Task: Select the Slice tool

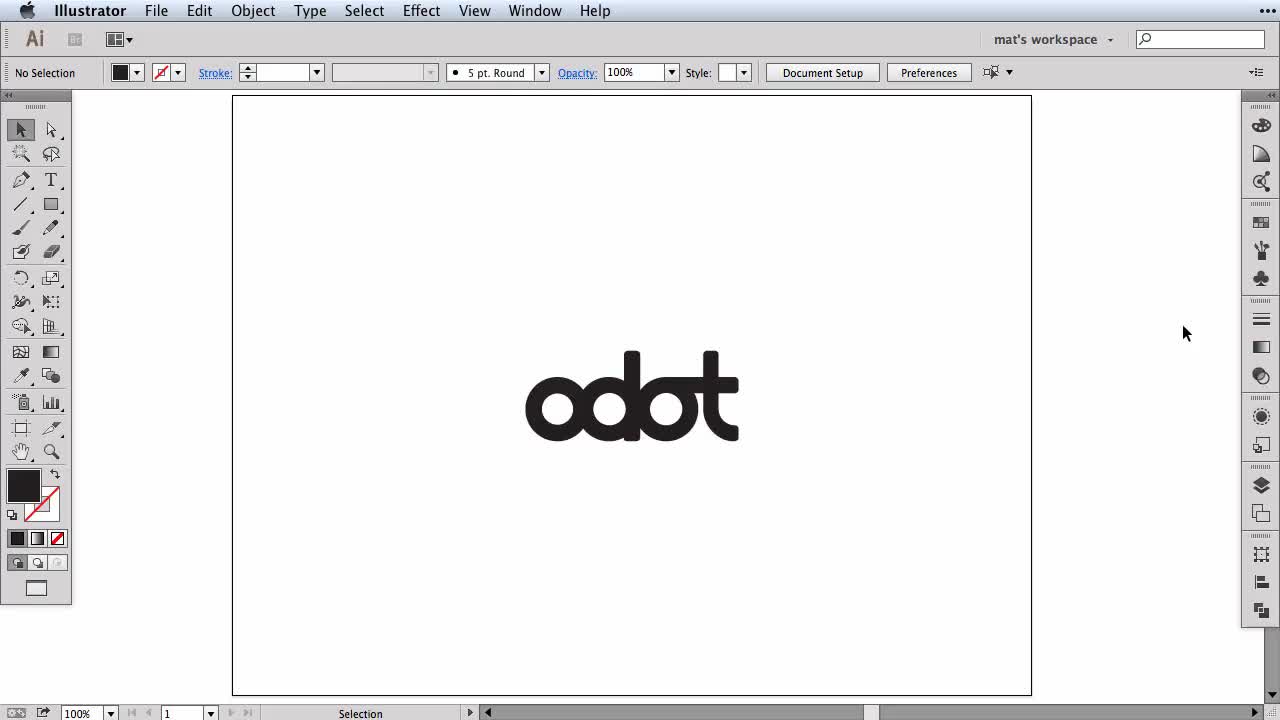Action: tap(51, 428)
